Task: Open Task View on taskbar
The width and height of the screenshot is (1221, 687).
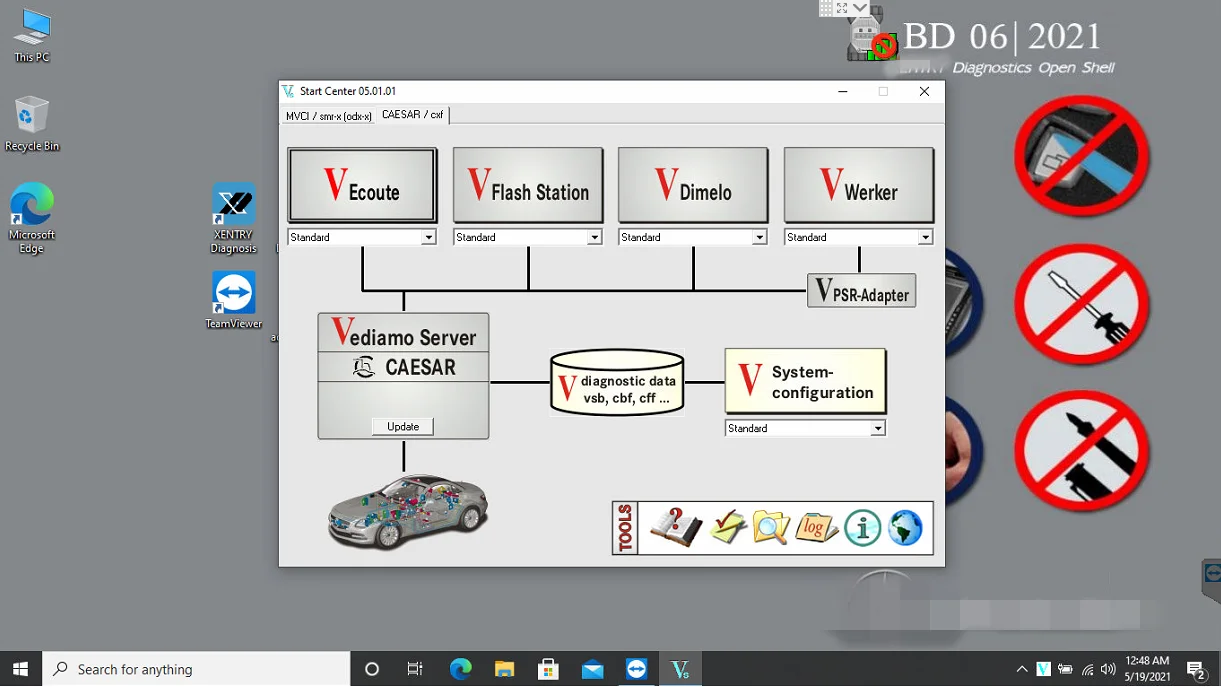Action: click(x=415, y=669)
